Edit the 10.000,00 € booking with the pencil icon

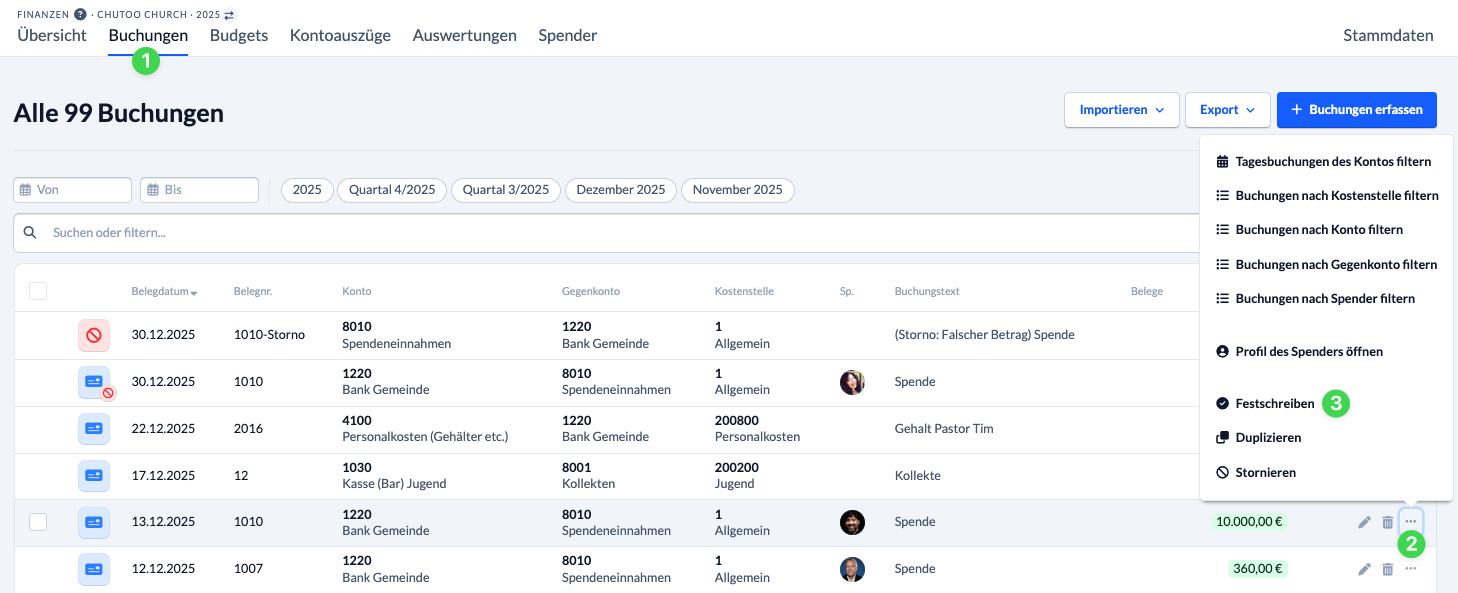click(x=1364, y=521)
